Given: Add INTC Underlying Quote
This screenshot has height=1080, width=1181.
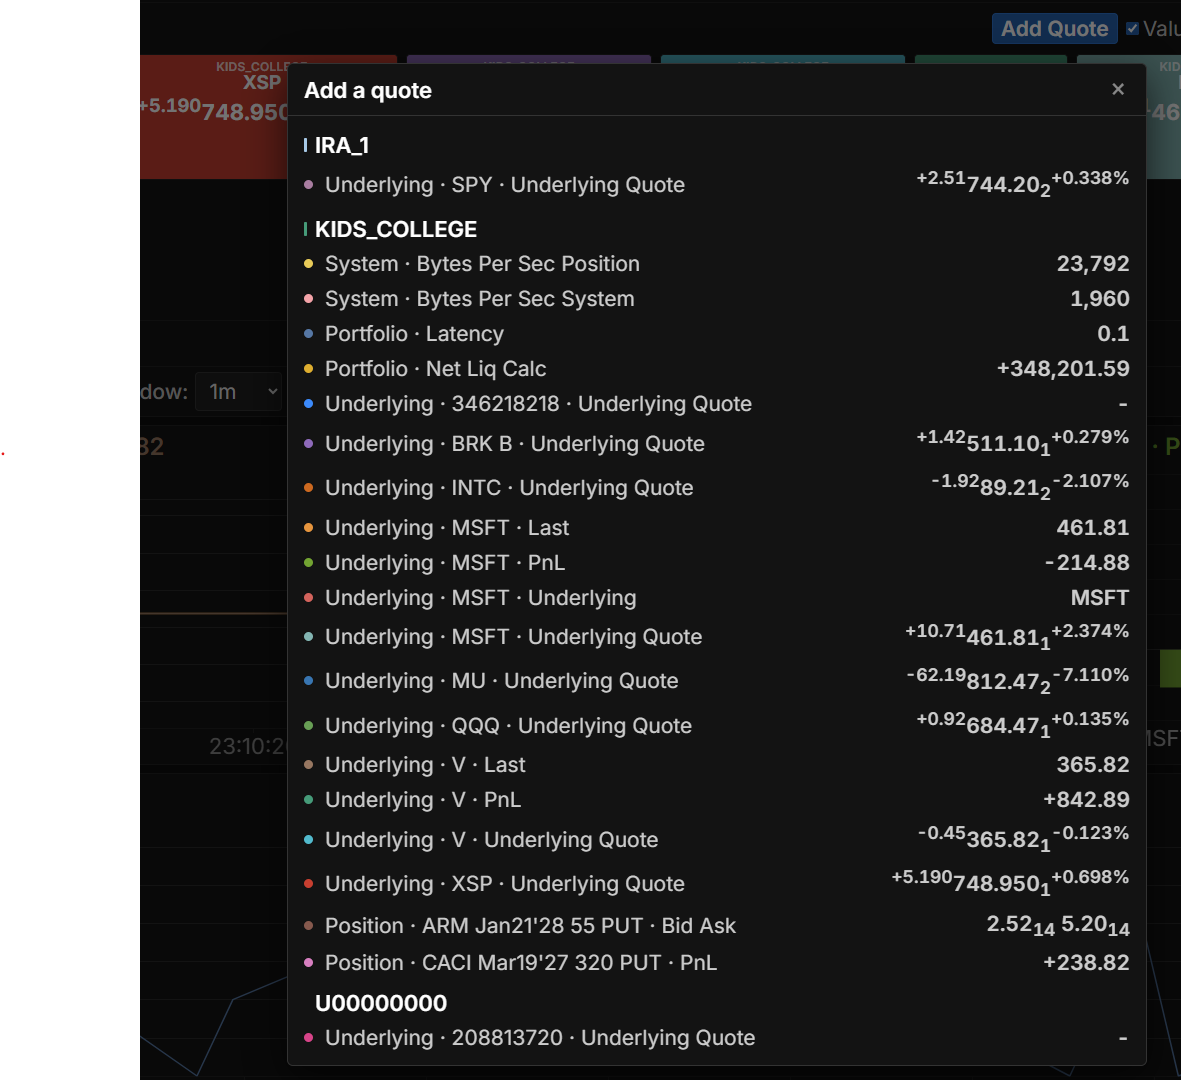Looking at the screenshot, I should click(716, 487).
